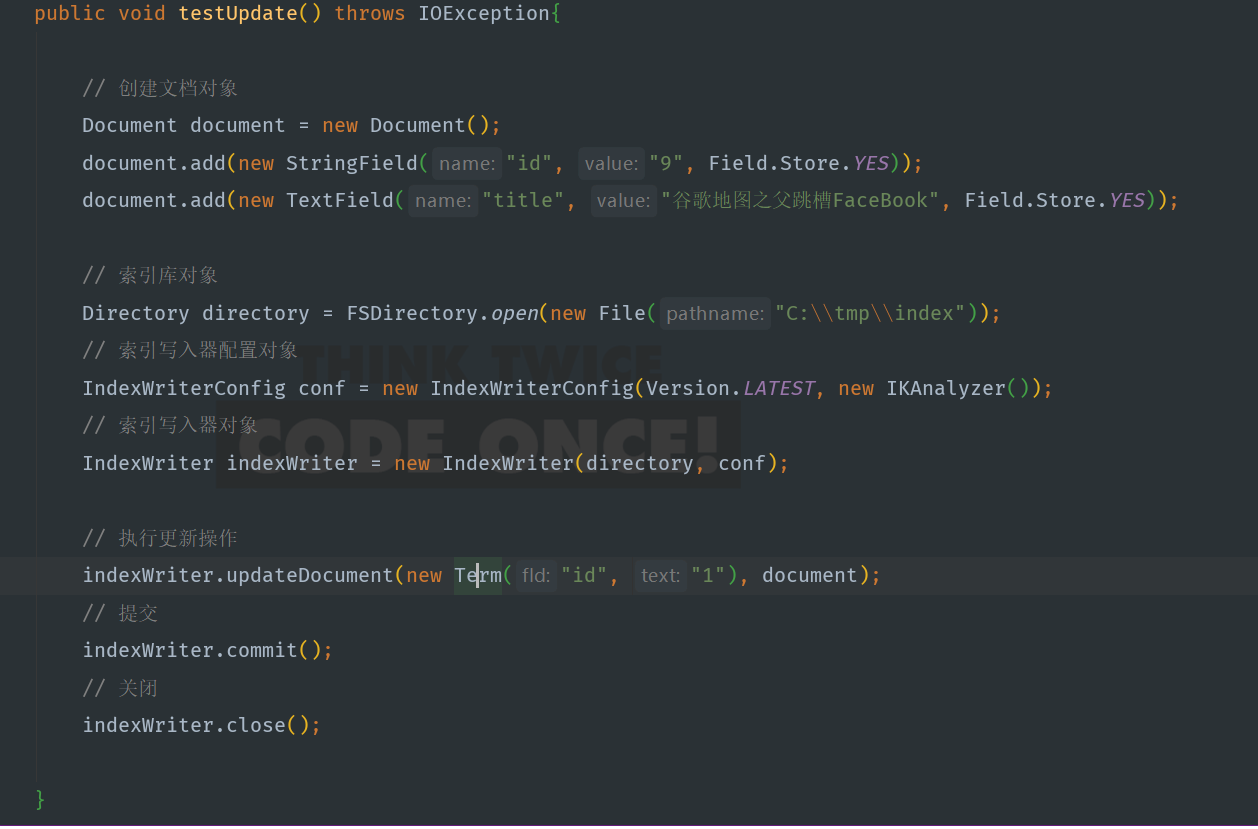The image size is (1258, 829).
Task: Click the method's green closing brace
Action: 40,799
